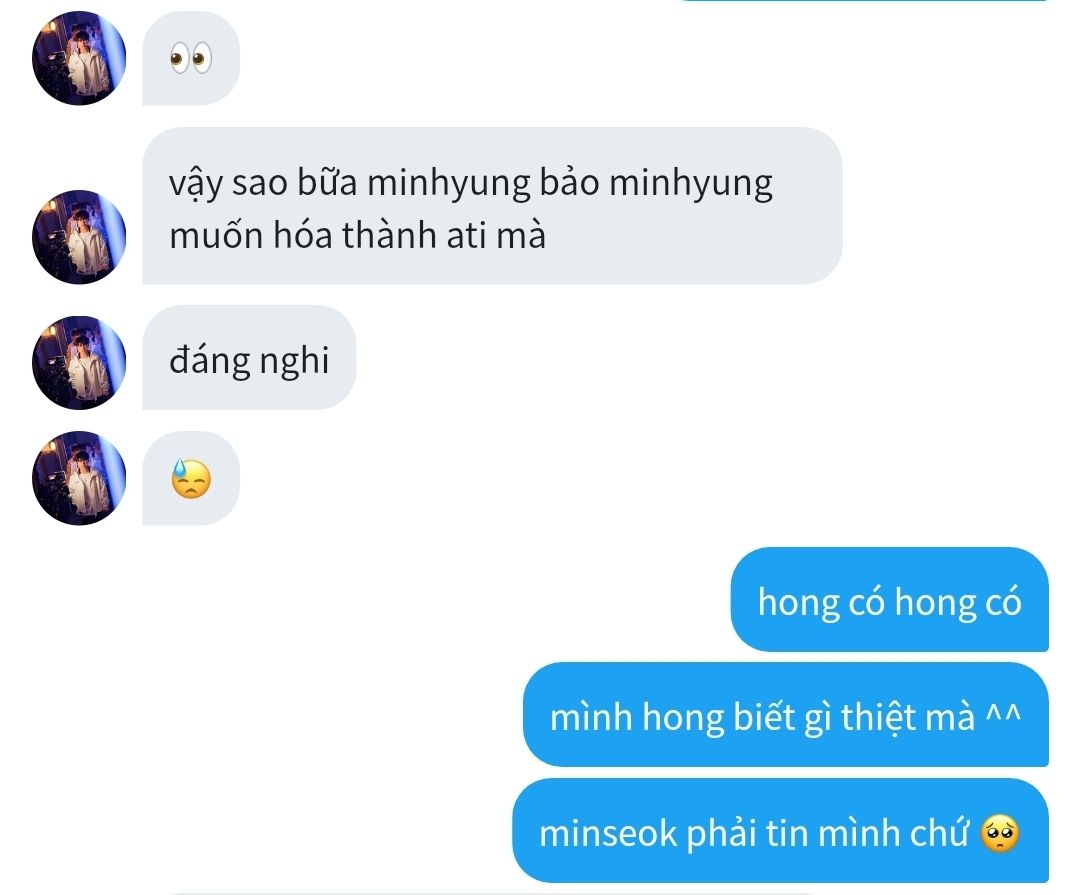Screen dimensions: 1080x895
Task: Select the 'vậy sao bữa minhyung bảo' message bubble
Action: [x=492, y=205]
